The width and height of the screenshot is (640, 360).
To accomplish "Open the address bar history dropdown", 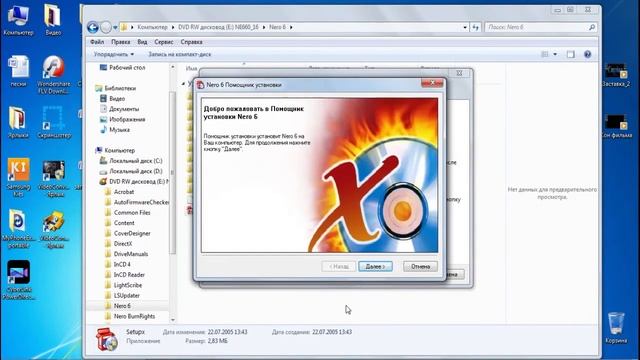I will [465, 27].
